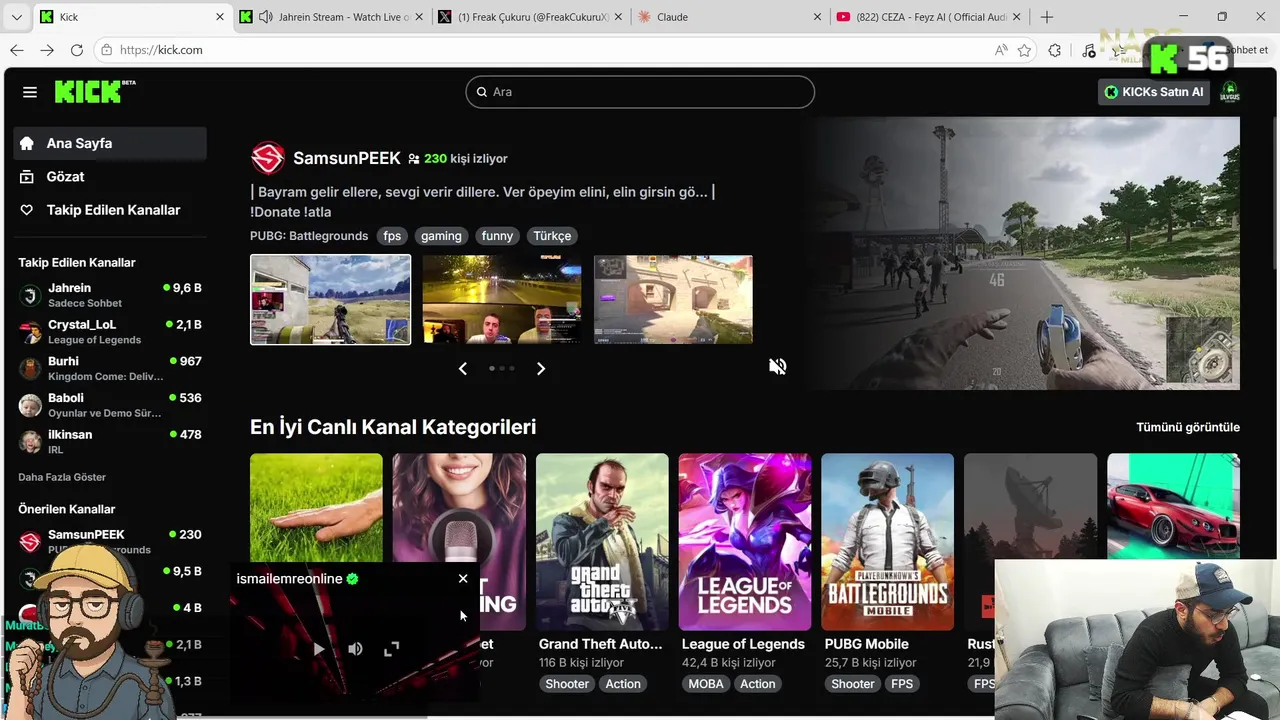Click FPS tag under PUBG Mobile
Screen dimensions: 1280x720
(x=903, y=684)
